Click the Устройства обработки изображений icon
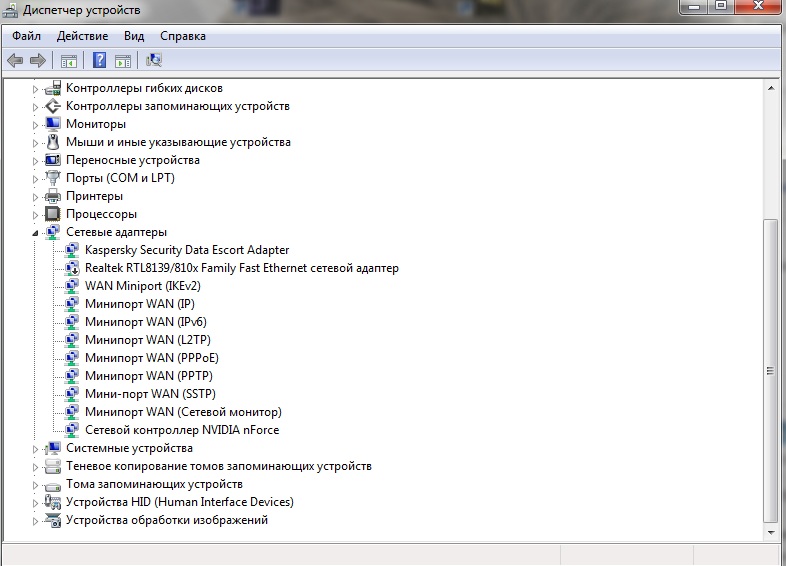Image resolution: width=786 pixels, height=566 pixels. 53,520
